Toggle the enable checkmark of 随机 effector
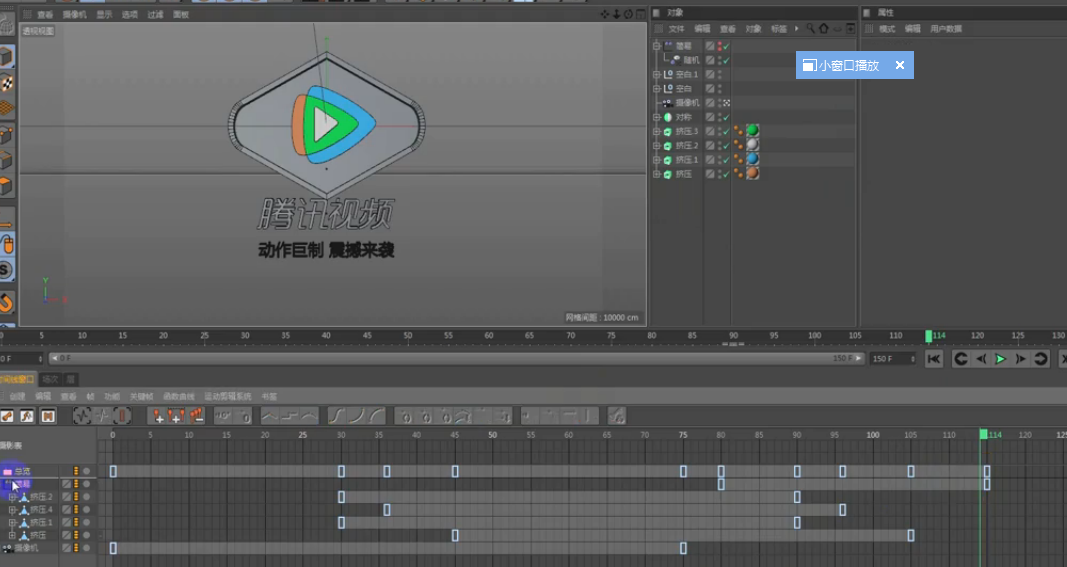Screen dimensions: 1067x567 [726, 60]
